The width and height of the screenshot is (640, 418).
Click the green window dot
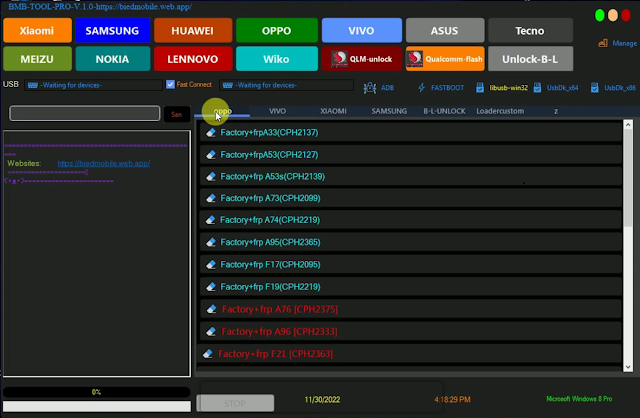[x=600, y=16]
